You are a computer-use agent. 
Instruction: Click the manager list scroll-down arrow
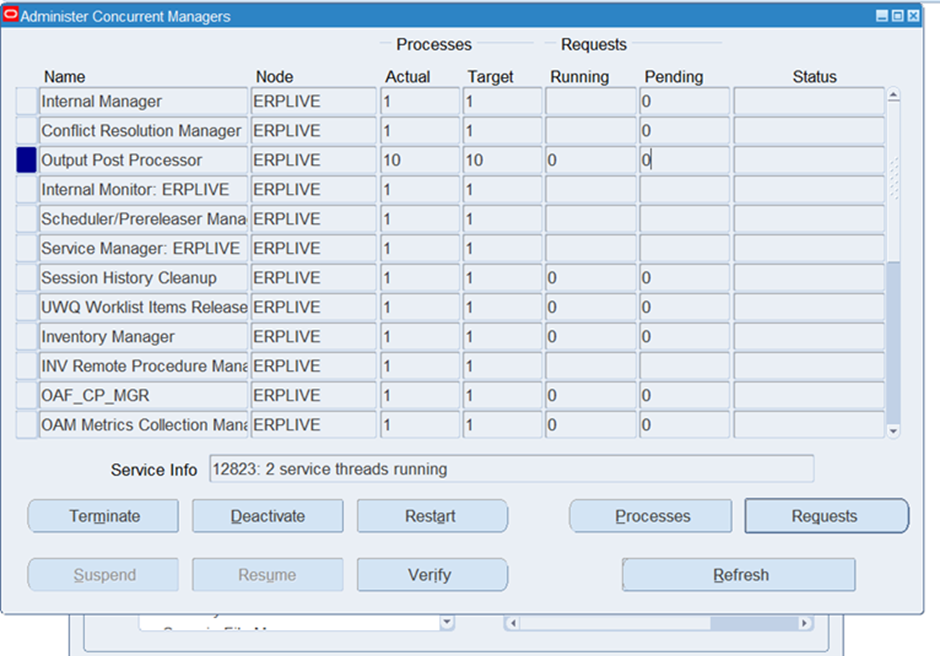click(893, 431)
